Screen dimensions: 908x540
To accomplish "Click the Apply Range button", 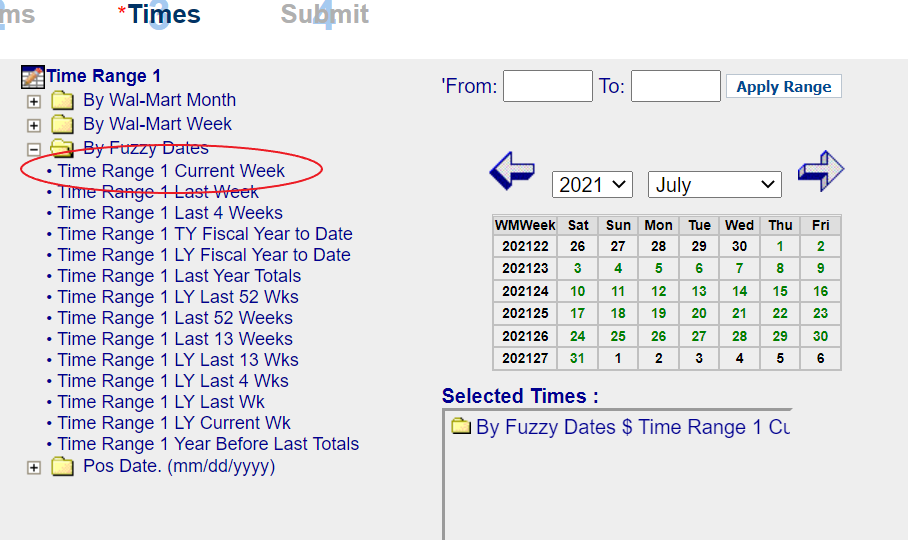I will point(783,86).
